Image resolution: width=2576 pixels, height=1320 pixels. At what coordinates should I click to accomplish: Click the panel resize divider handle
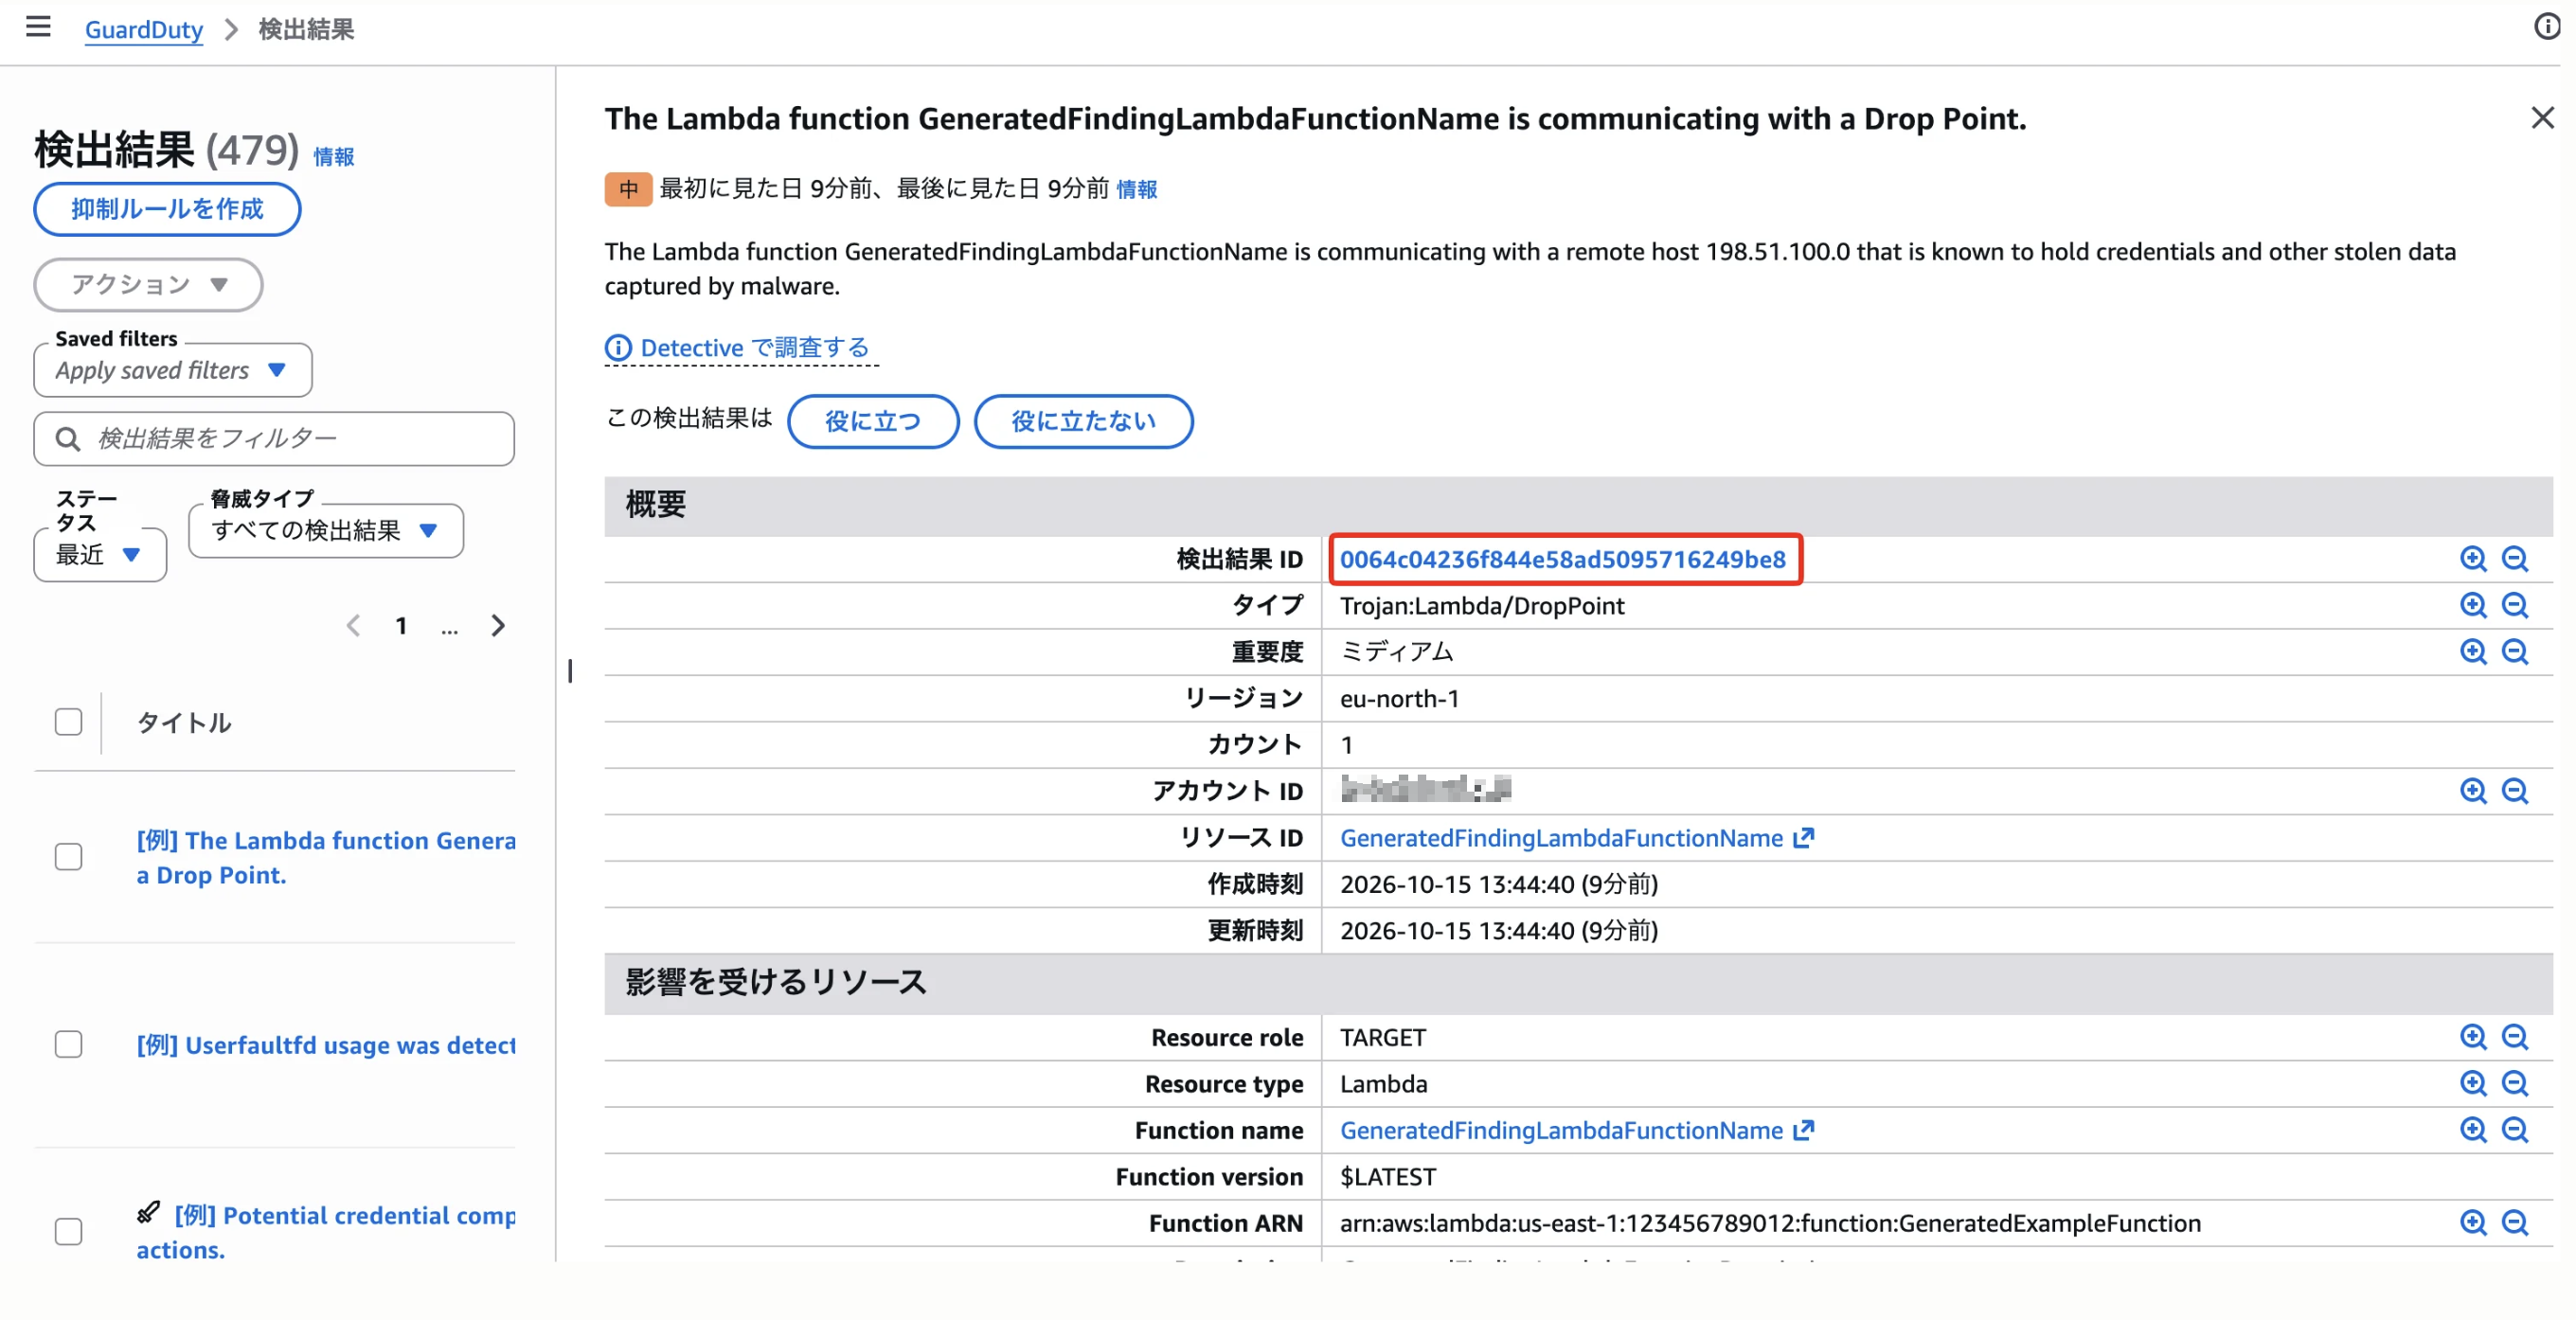(x=570, y=671)
